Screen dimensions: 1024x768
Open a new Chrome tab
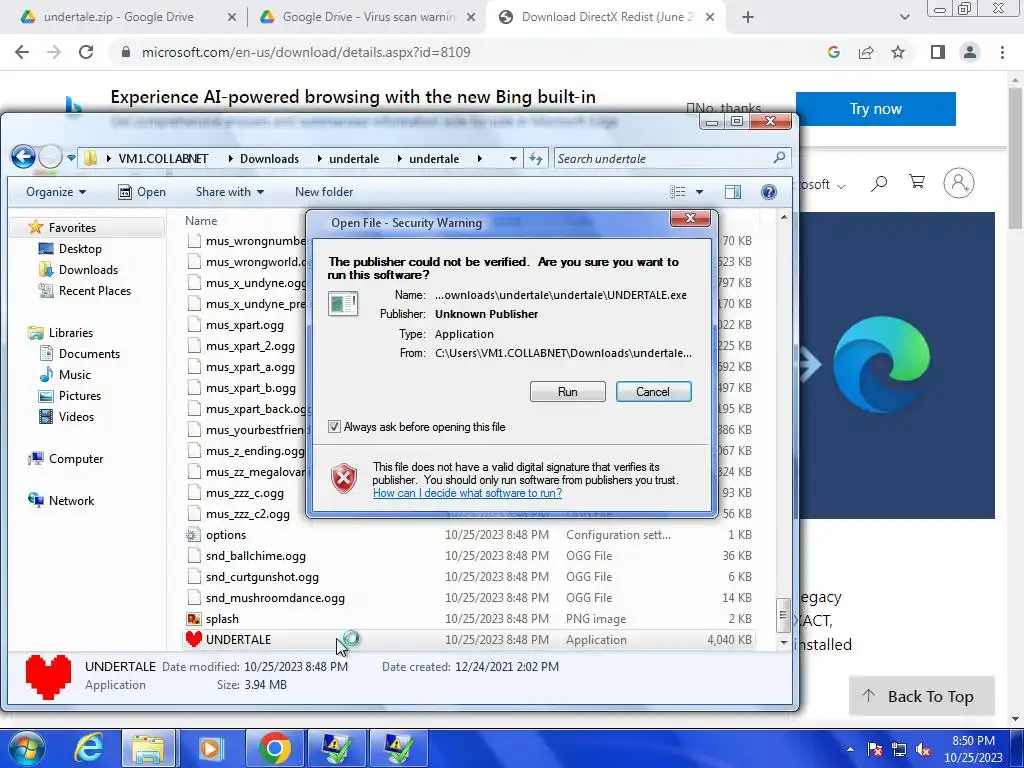(x=748, y=18)
